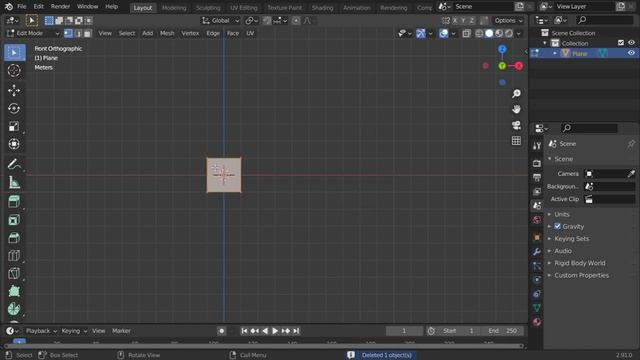Choose the Move tool
This screenshot has height=360, width=640.
tap(14, 90)
